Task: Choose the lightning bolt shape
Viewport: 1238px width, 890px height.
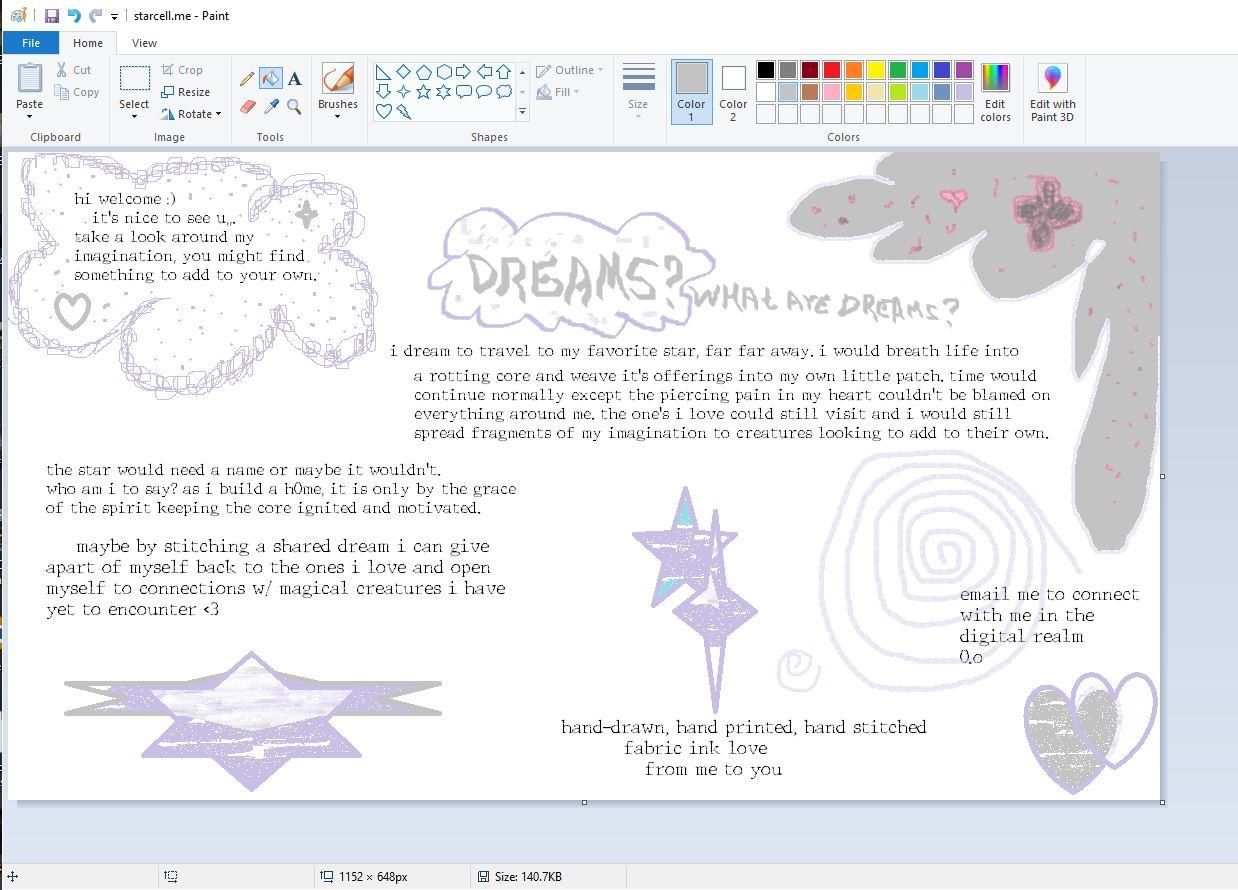Action: [x=403, y=112]
